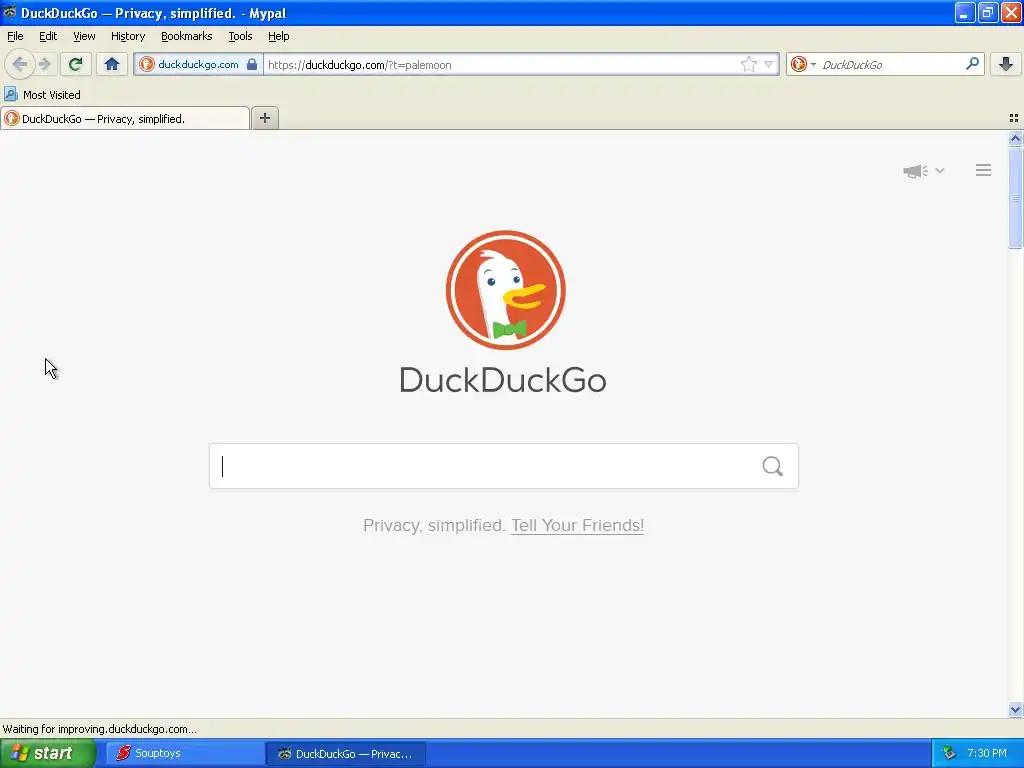The image size is (1024, 768).
Task: Open the History menu
Action: pos(128,36)
